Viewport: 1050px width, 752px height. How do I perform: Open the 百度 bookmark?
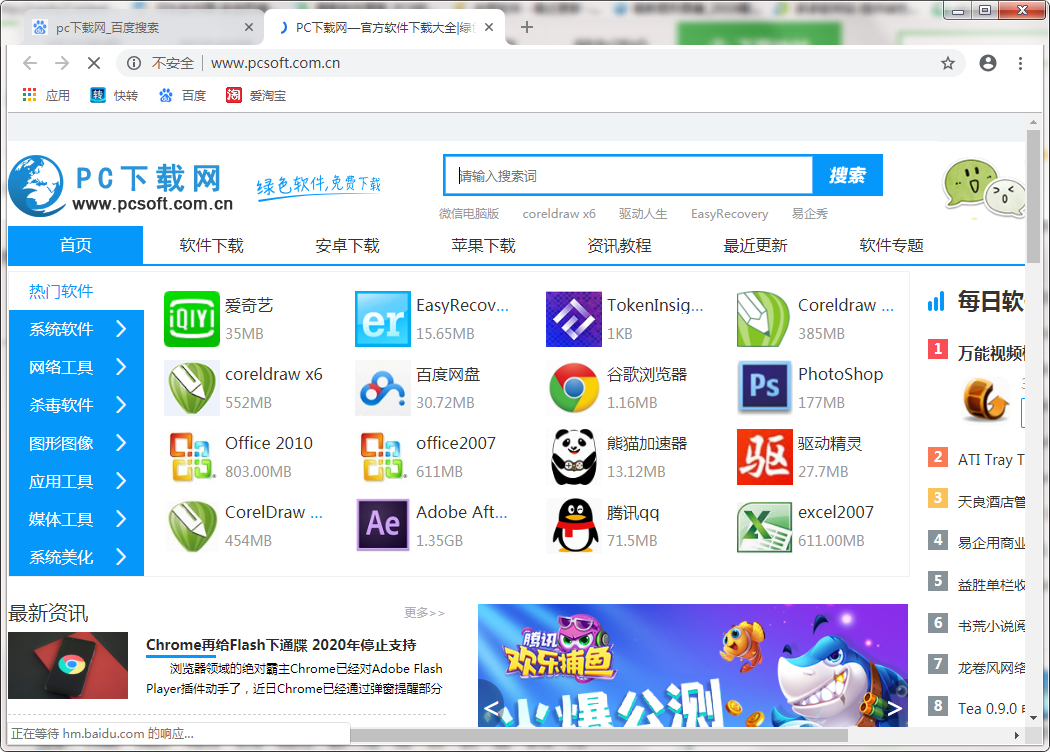point(182,95)
